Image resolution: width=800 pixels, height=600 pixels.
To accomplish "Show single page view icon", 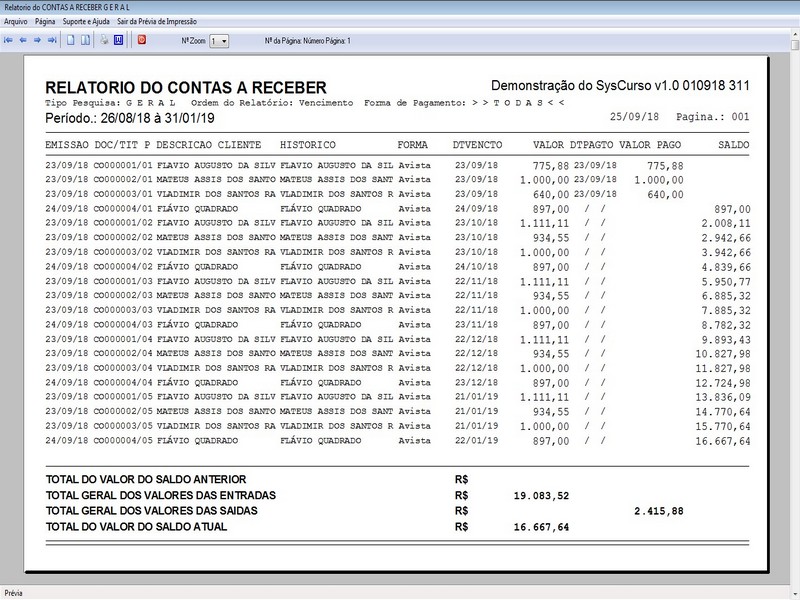I will coord(71,40).
